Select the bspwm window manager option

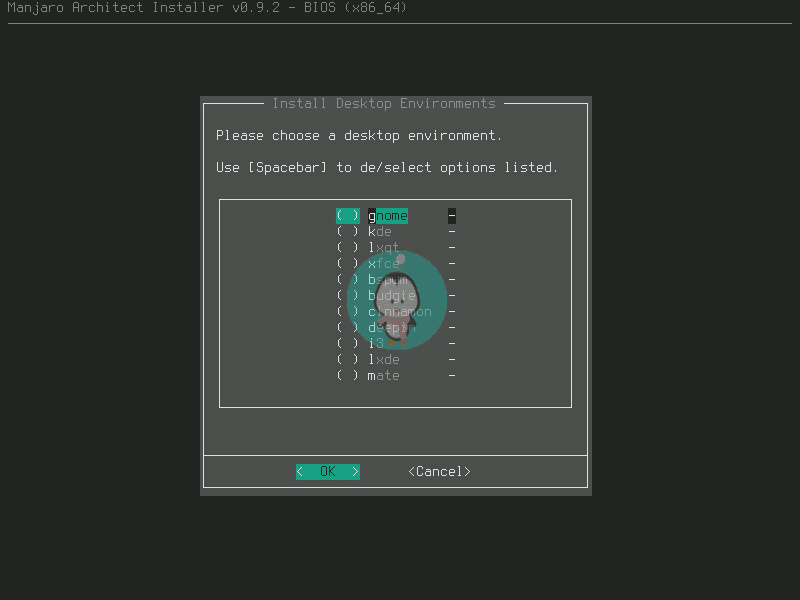[x=349, y=279]
